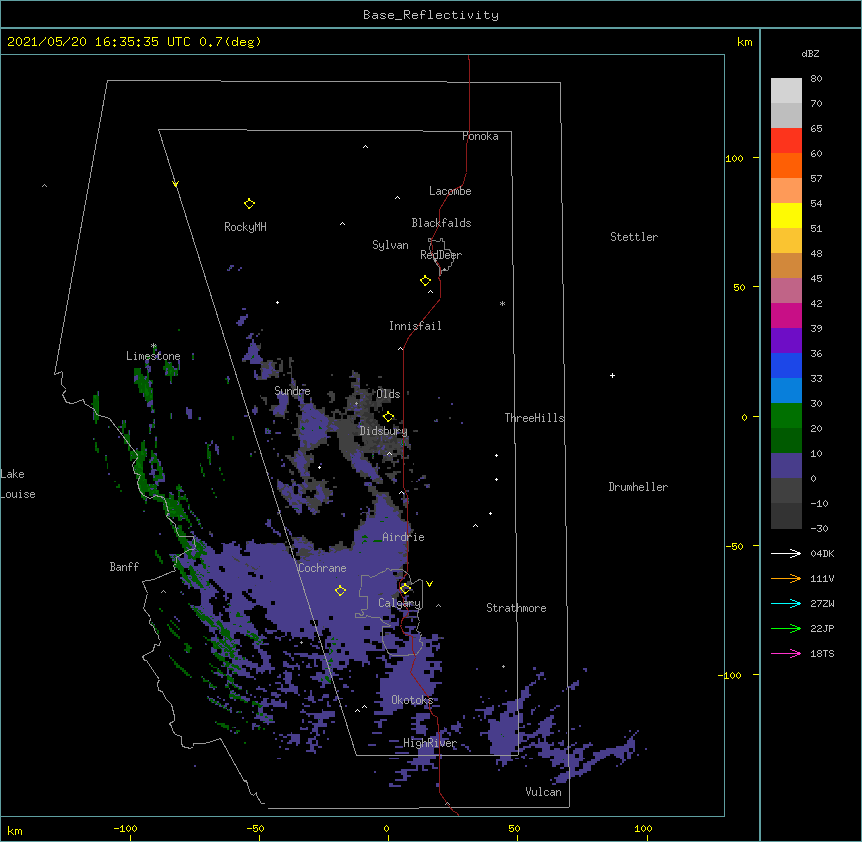Viewport: 862px width, 842px height.
Task: Click the purple 10 dBZ color swatch
Action: click(786, 466)
